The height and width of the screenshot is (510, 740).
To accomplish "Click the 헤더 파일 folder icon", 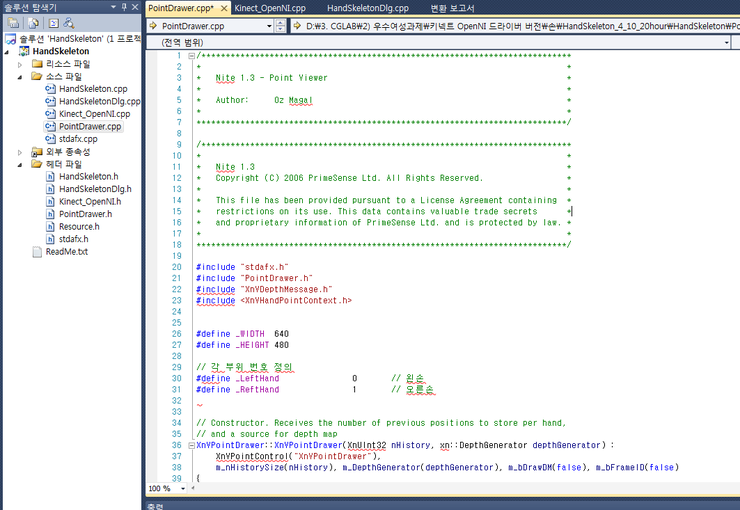I will [37, 164].
